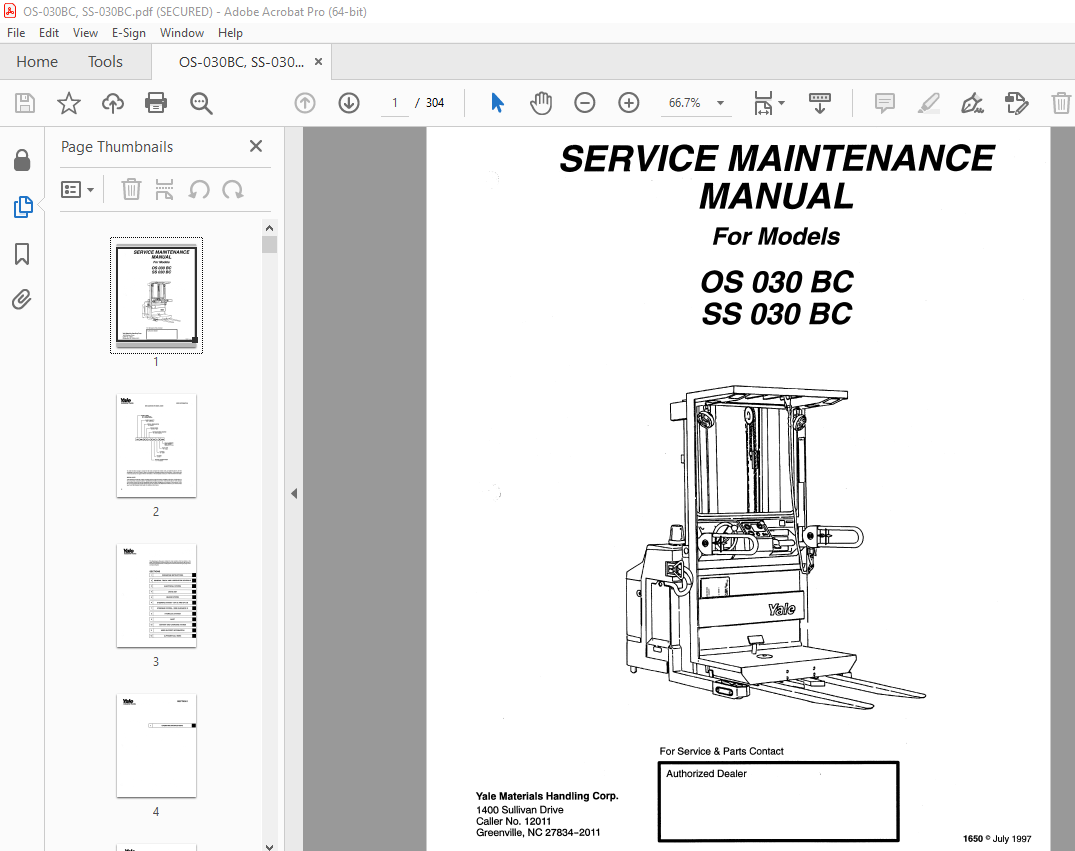
Task: Close the OS-030BC document tab
Action: click(x=318, y=62)
